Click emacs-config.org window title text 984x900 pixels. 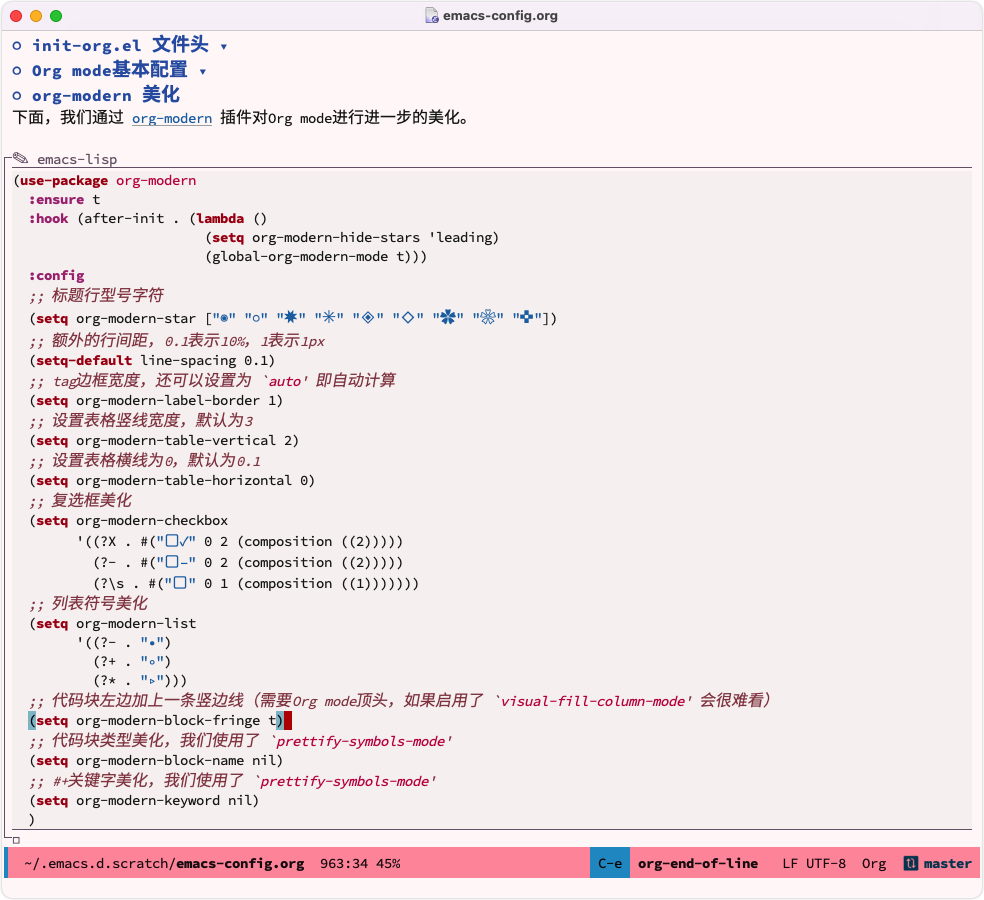(x=500, y=16)
